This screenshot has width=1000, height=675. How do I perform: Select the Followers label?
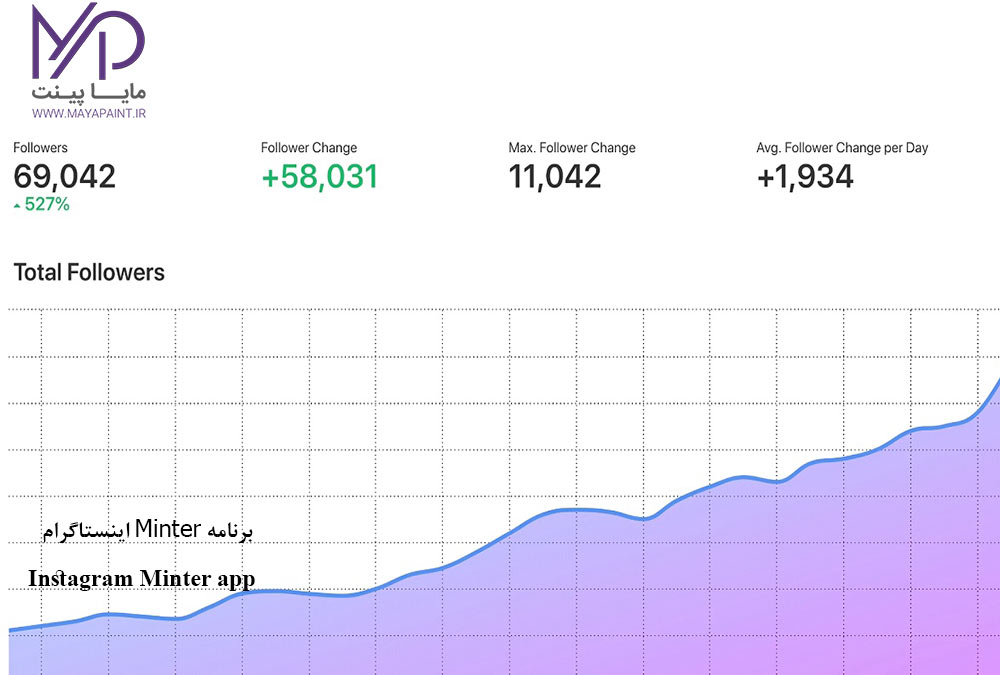pos(40,148)
